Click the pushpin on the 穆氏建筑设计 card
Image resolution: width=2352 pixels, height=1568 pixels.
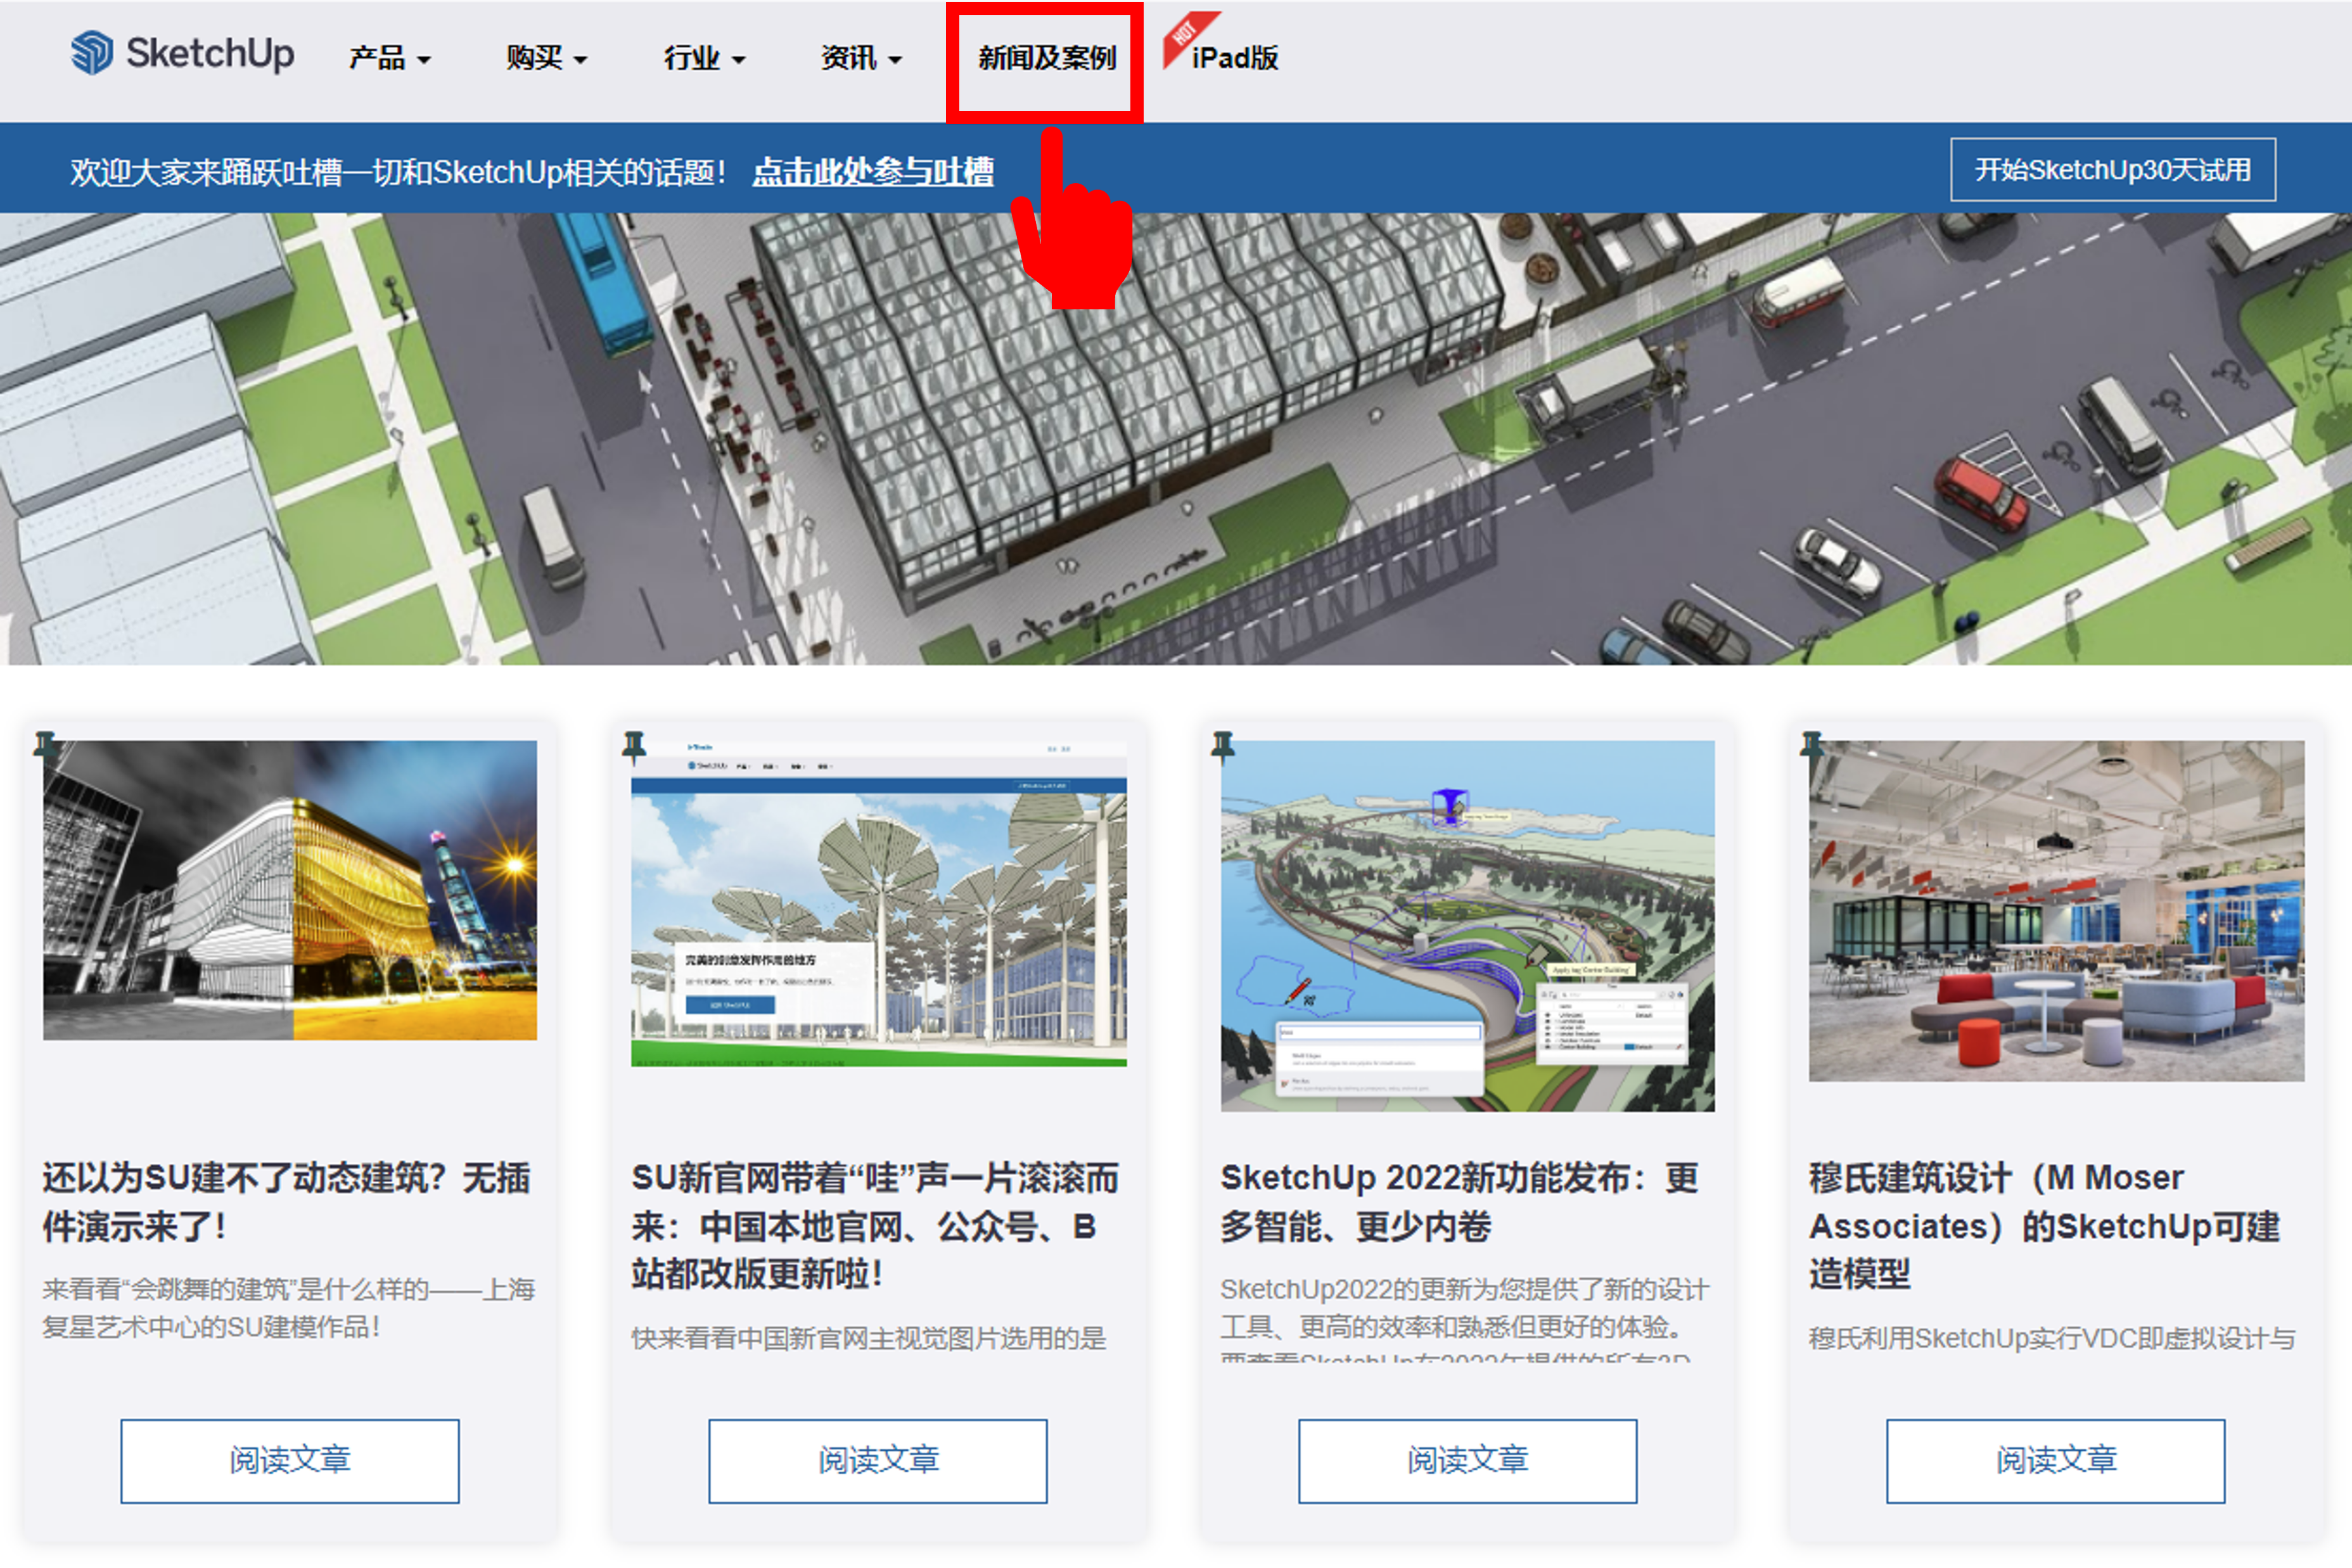(1812, 747)
